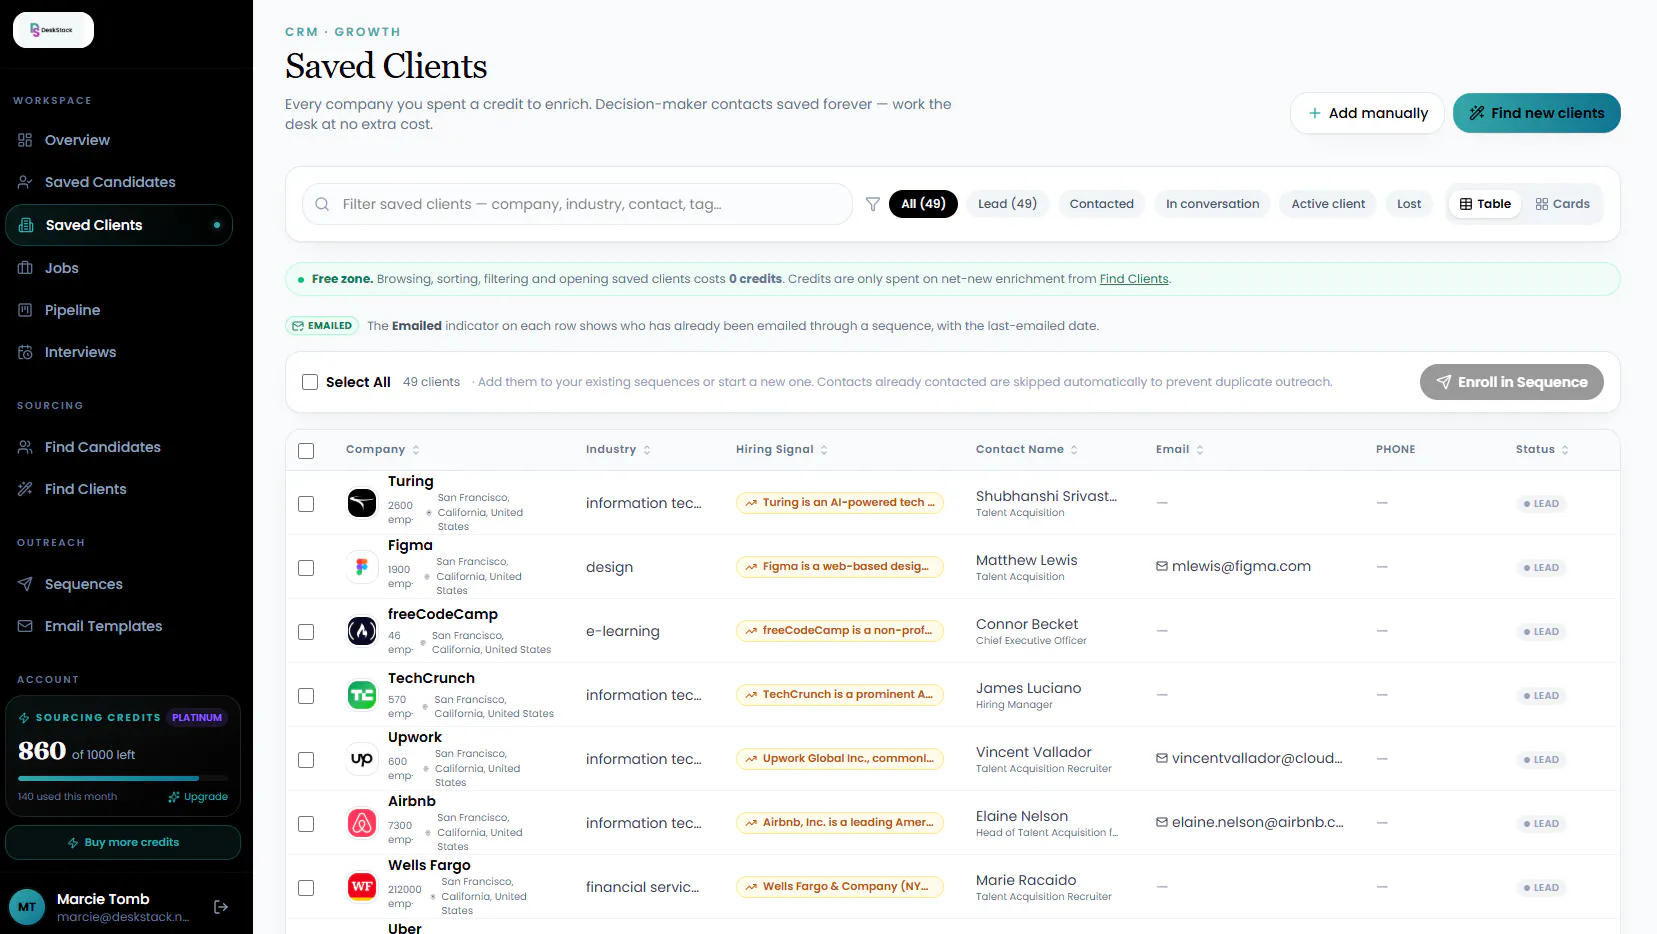1657x934 pixels.
Task: Sort by the Company column
Action: click(383, 450)
